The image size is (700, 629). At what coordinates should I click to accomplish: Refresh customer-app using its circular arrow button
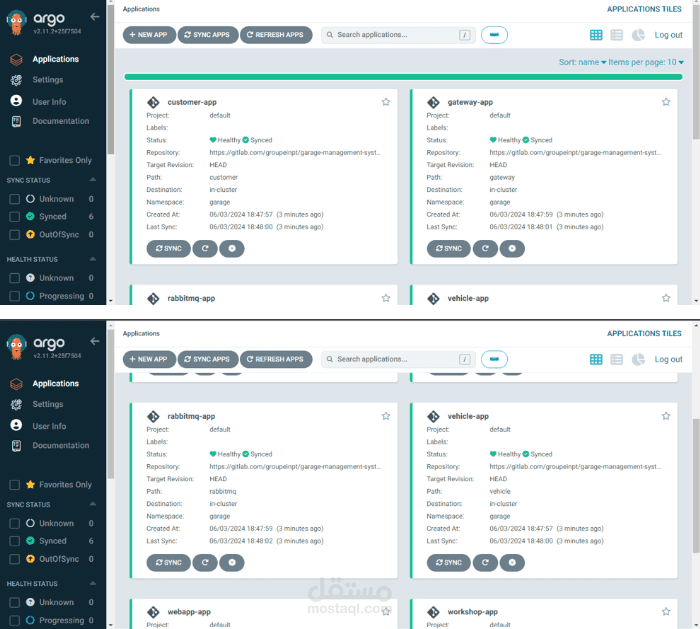coord(205,249)
